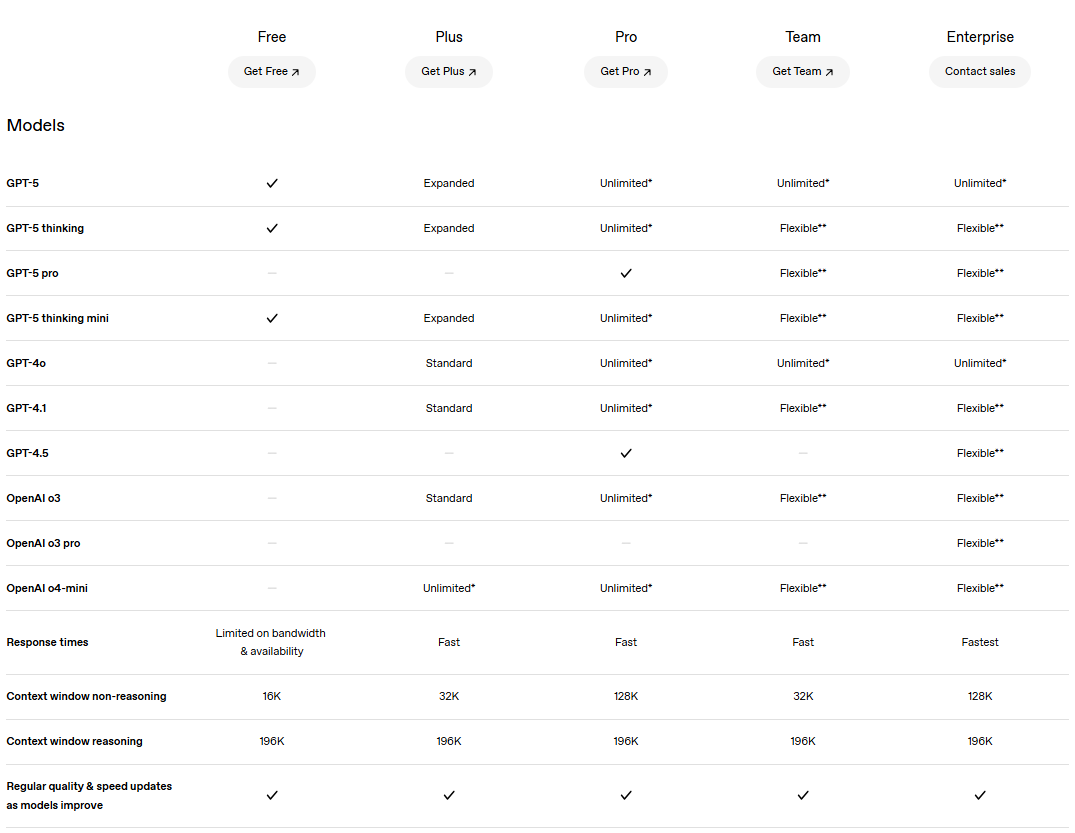The width and height of the screenshot is (1075, 833).
Task: Click the Enterprise plan column heading
Action: 980,37
